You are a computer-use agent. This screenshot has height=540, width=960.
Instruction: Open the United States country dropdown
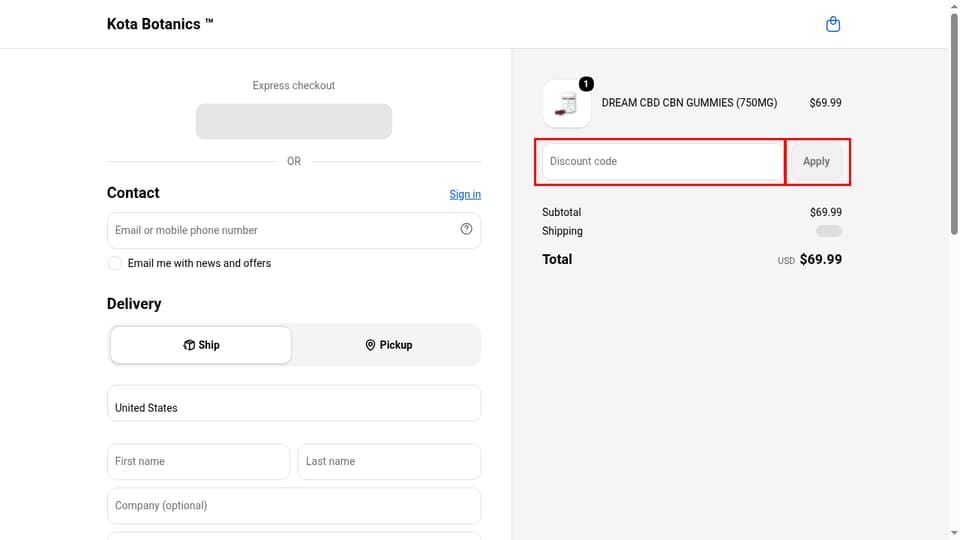click(294, 403)
